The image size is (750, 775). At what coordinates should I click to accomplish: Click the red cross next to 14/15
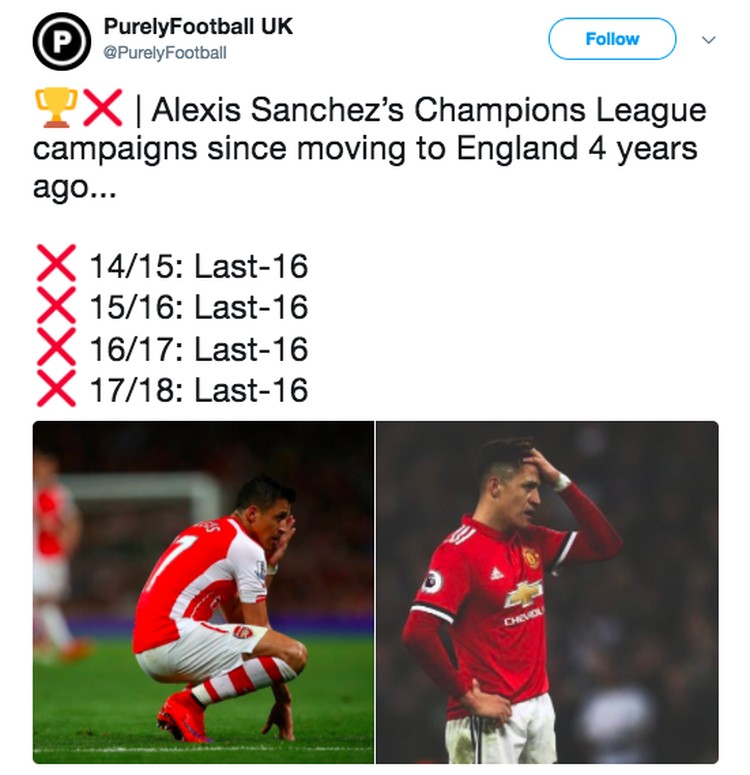point(56,266)
